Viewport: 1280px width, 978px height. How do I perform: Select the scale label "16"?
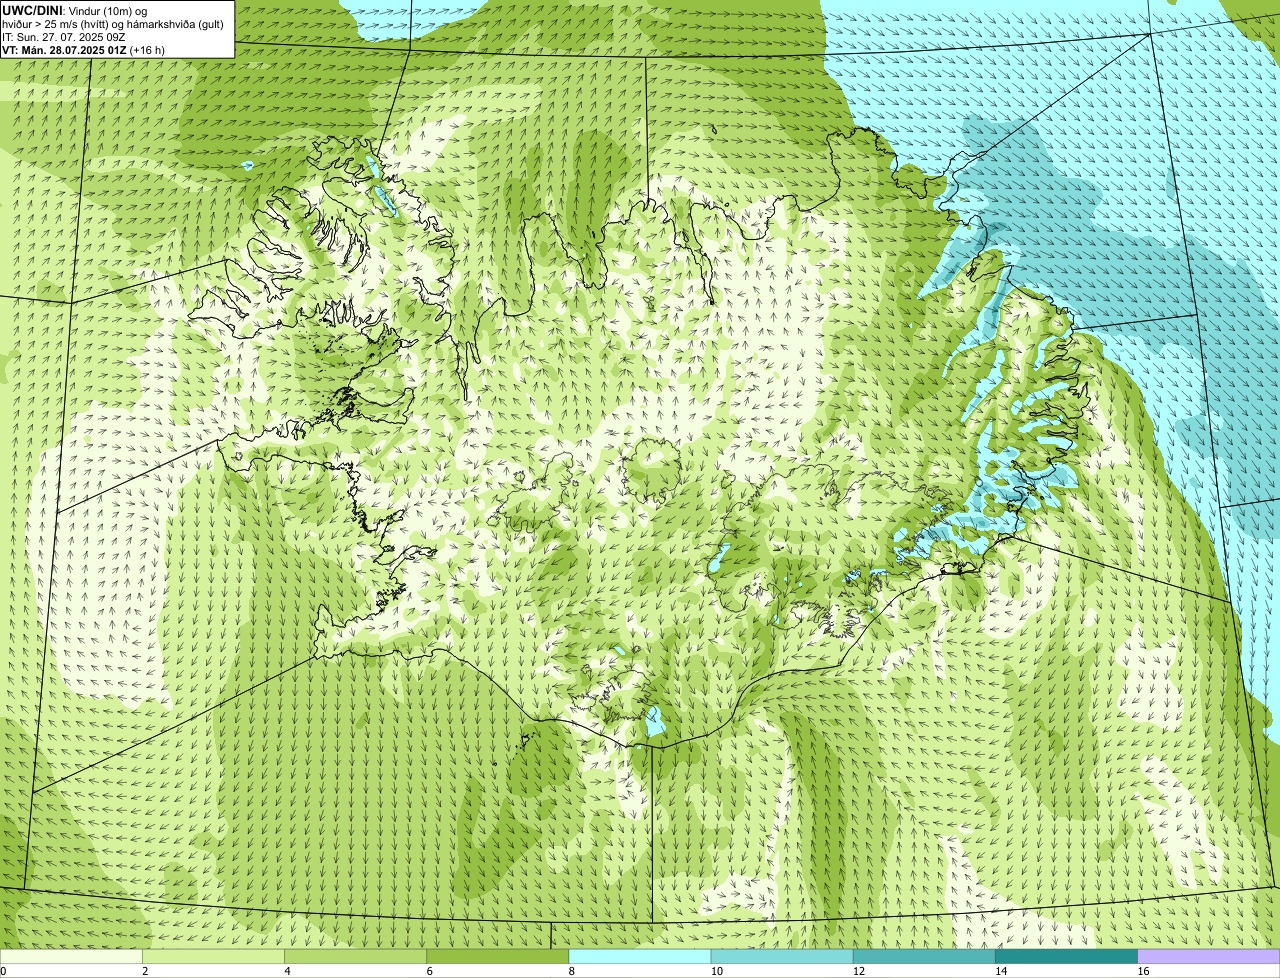click(x=1142, y=971)
